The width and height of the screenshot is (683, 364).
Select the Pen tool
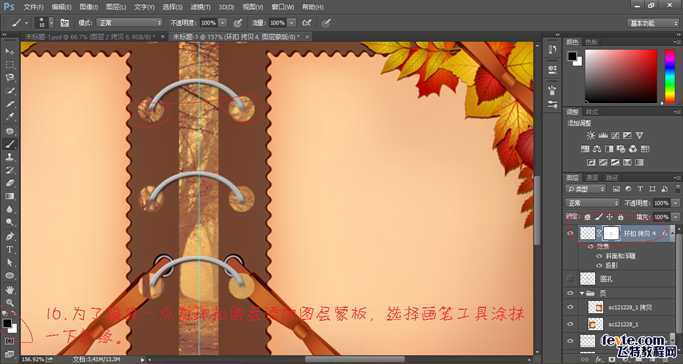(x=10, y=236)
